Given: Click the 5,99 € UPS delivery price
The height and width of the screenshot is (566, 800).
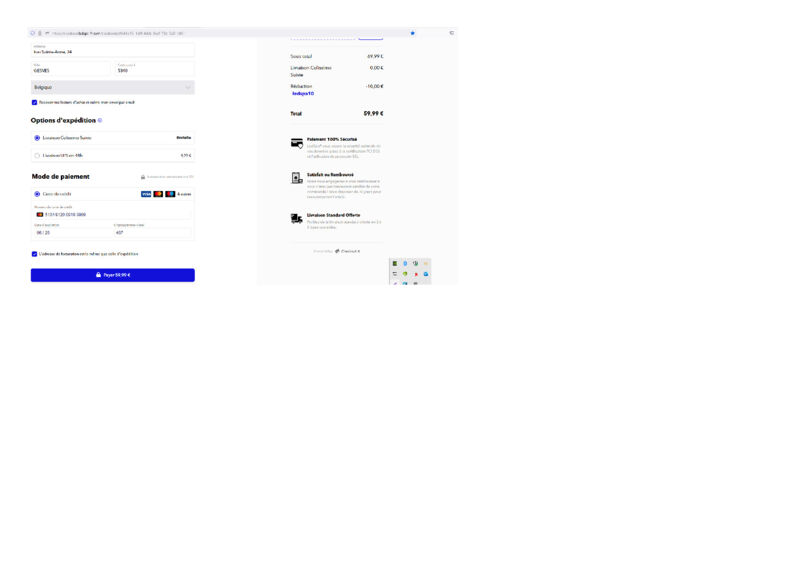Looking at the screenshot, I should pos(186,156).
